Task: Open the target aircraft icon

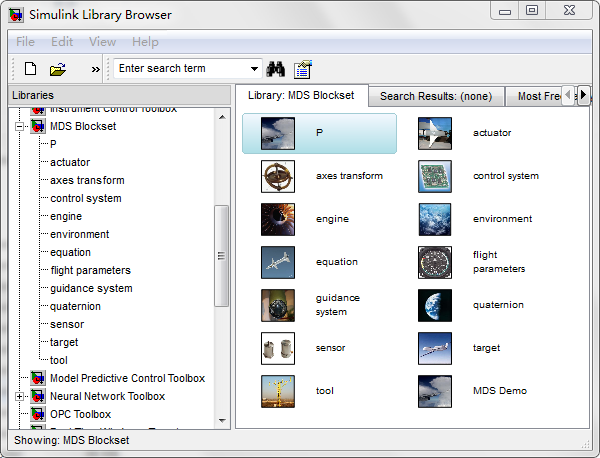Action: pyautogui.click(x=435, y=348)
